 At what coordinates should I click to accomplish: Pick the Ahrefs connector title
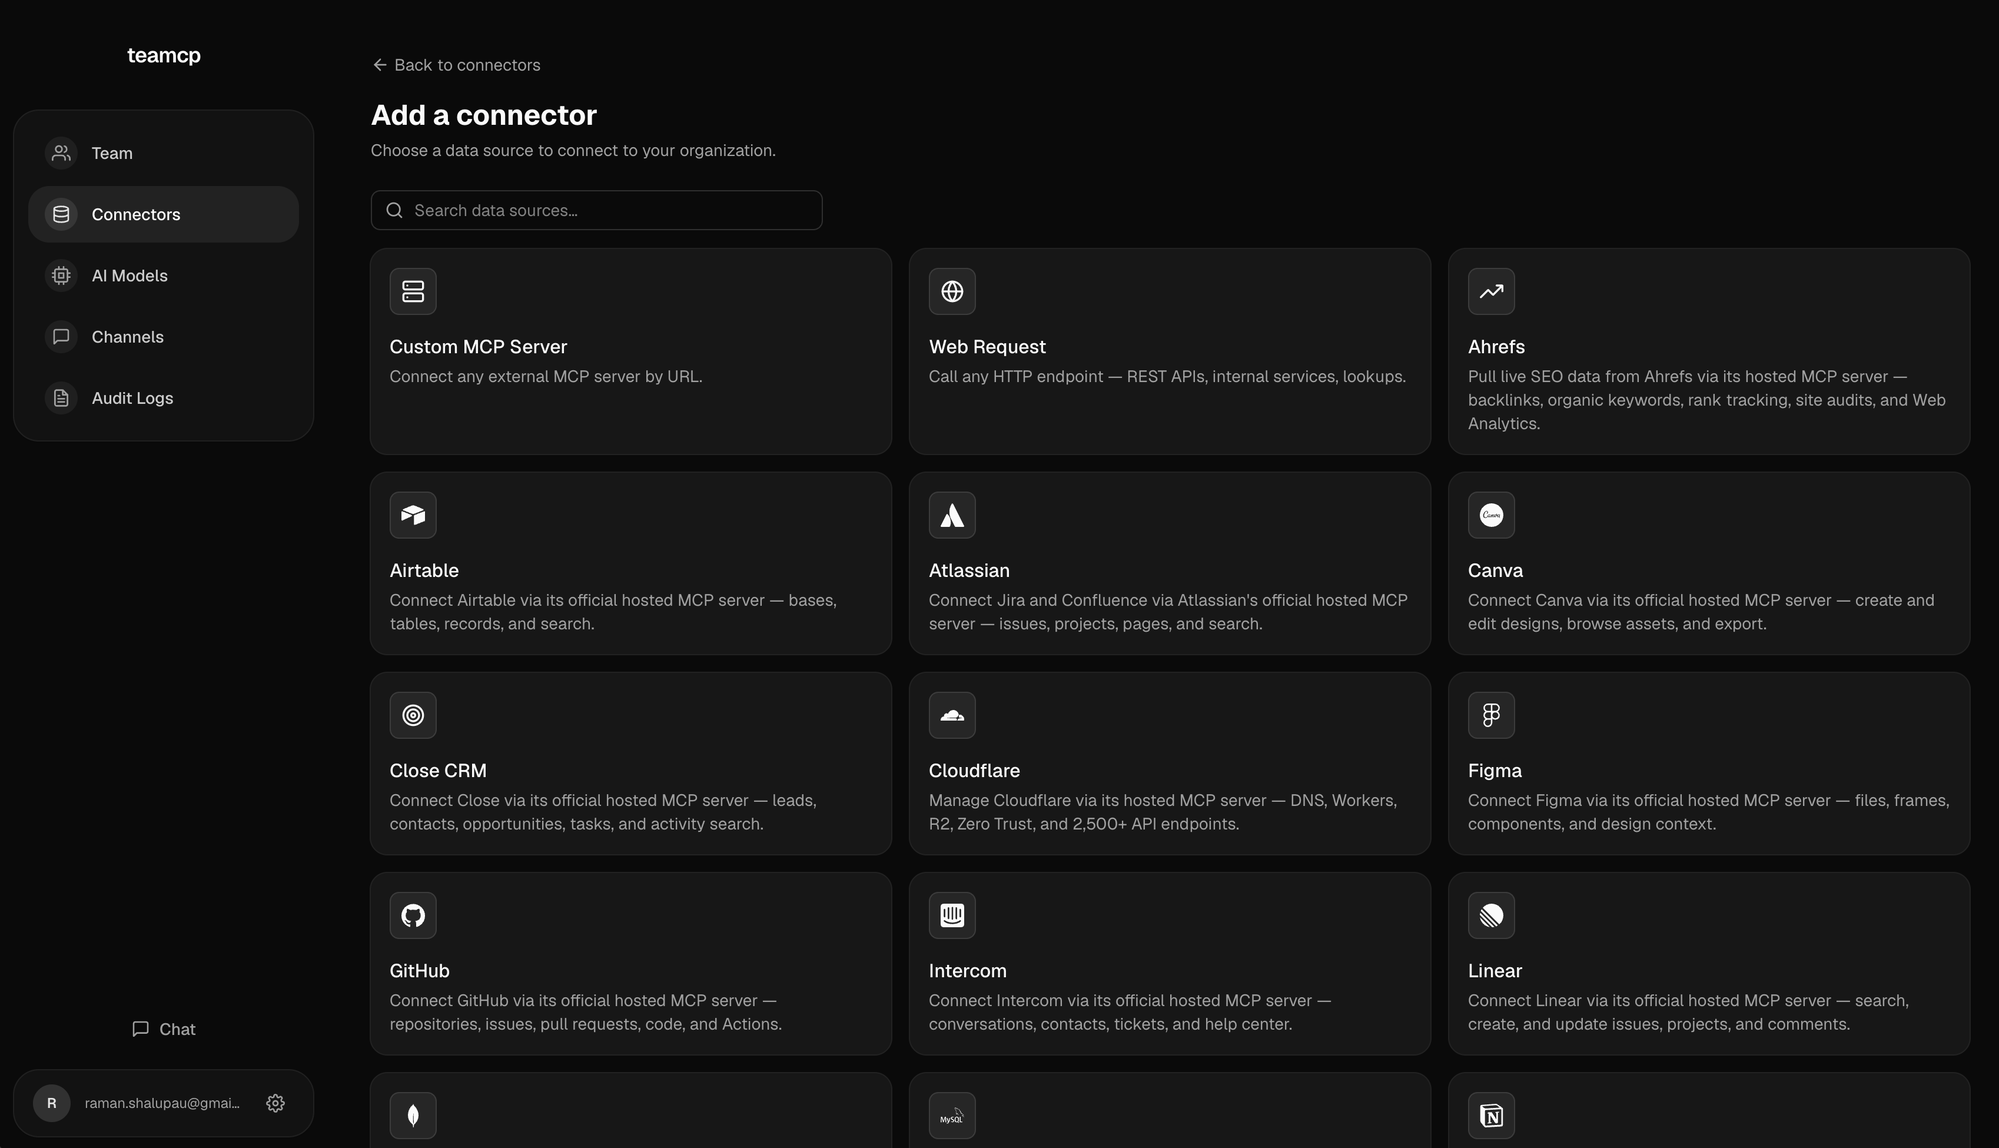pos(1496,347)
